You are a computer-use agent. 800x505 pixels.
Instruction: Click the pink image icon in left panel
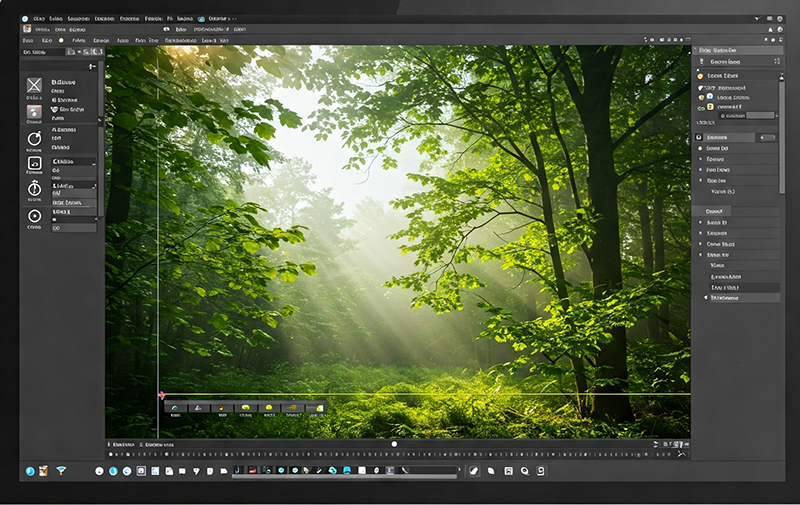coord(34,111)
